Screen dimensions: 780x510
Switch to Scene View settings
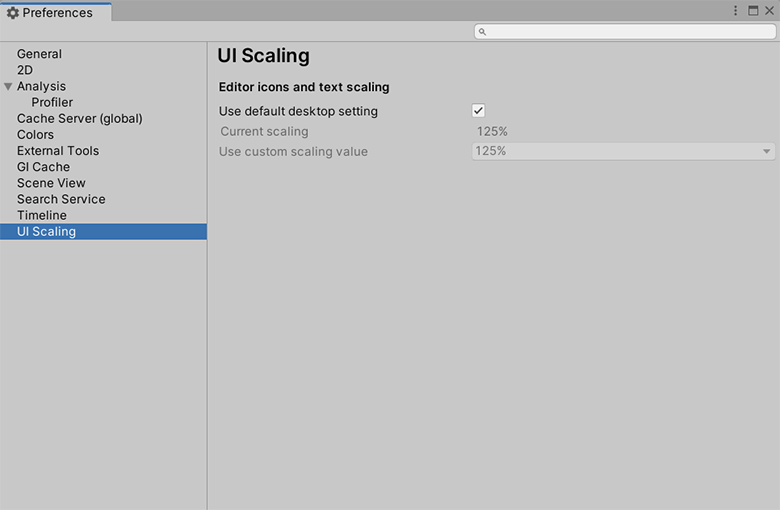point(51,183)
